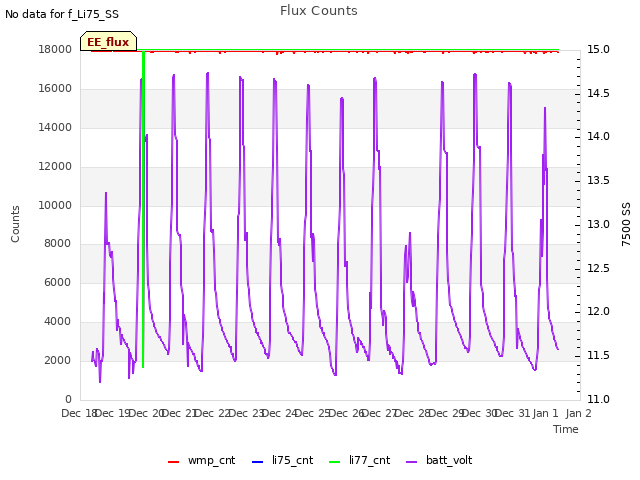Click the EE_flux annotation label
The image size is (640, 480).
pyautogui.click(x=108, y=42)
